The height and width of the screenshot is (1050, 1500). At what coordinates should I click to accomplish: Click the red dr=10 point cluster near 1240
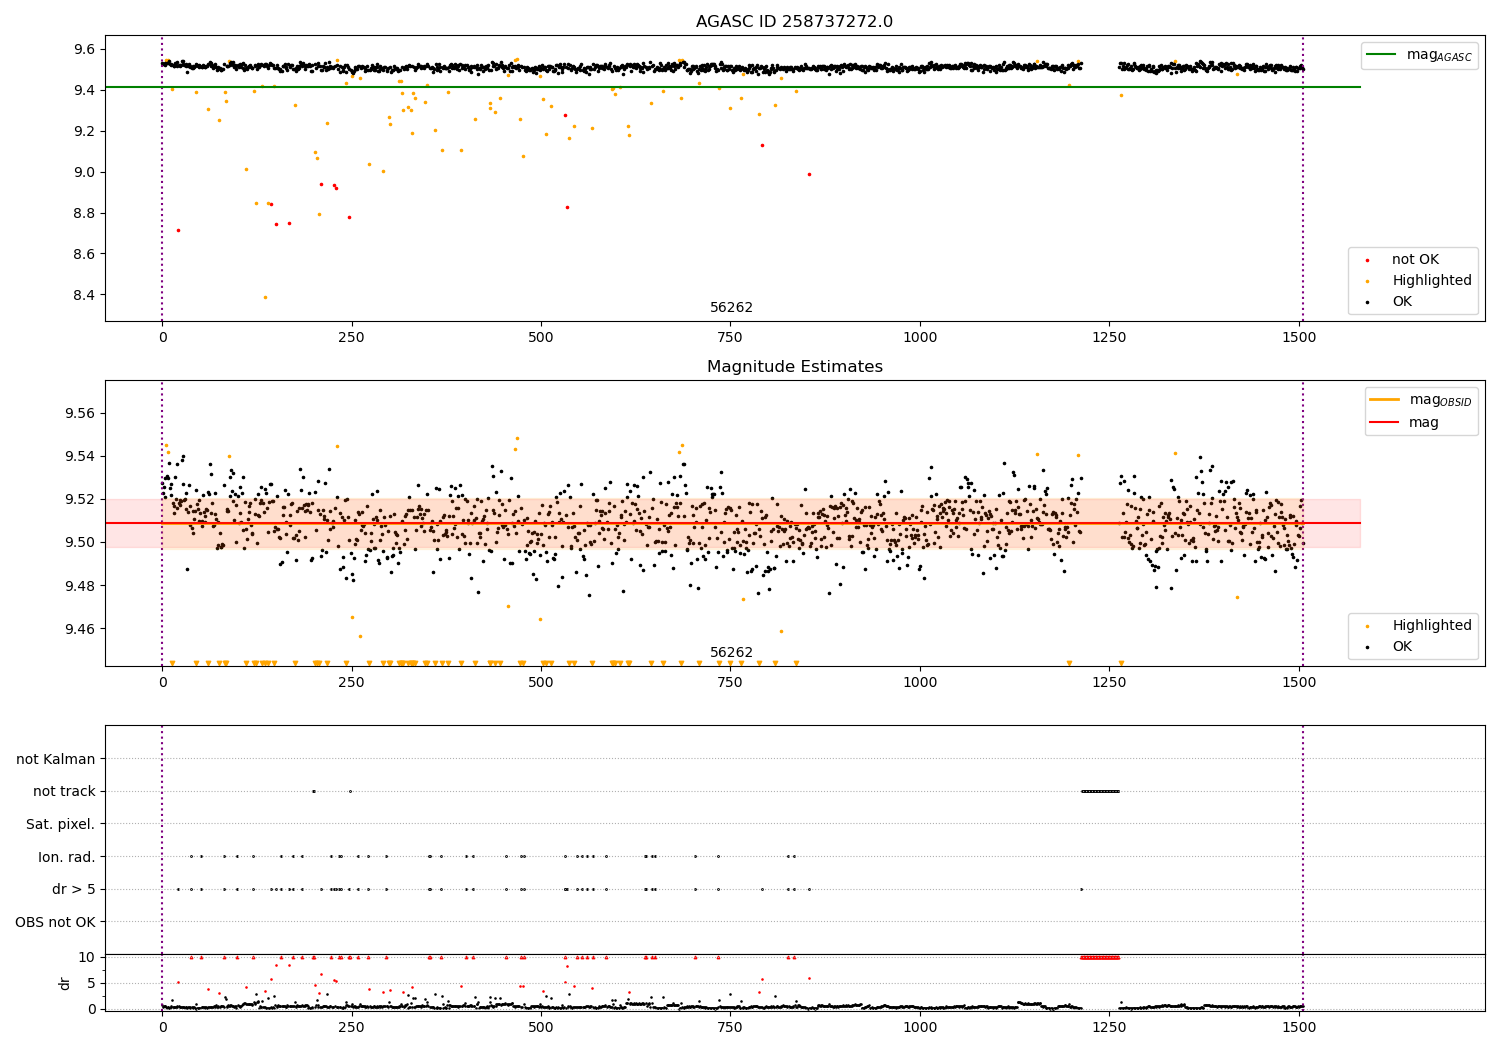[1100, 958]
